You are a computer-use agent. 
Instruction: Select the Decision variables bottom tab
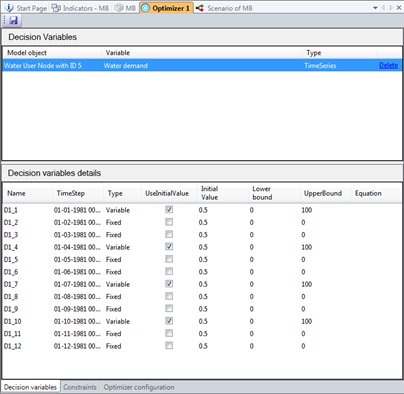click(30, 387)
